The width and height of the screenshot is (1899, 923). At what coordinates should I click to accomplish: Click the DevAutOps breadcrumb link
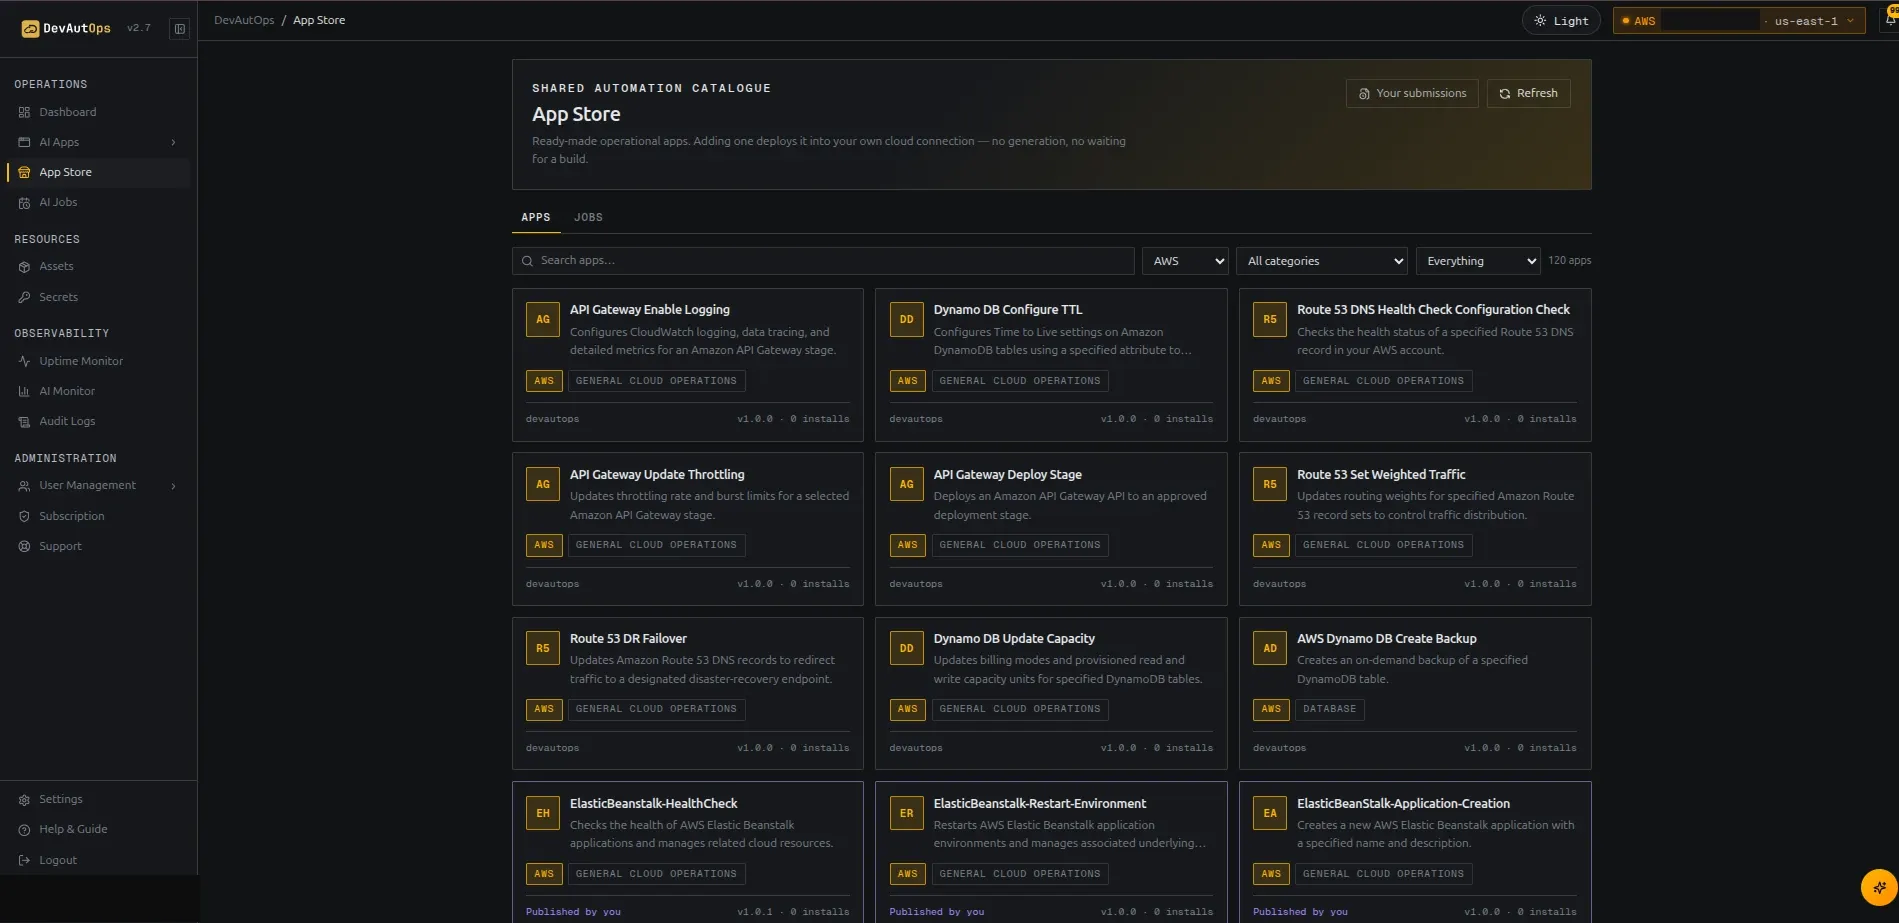[x=244, y=20]
